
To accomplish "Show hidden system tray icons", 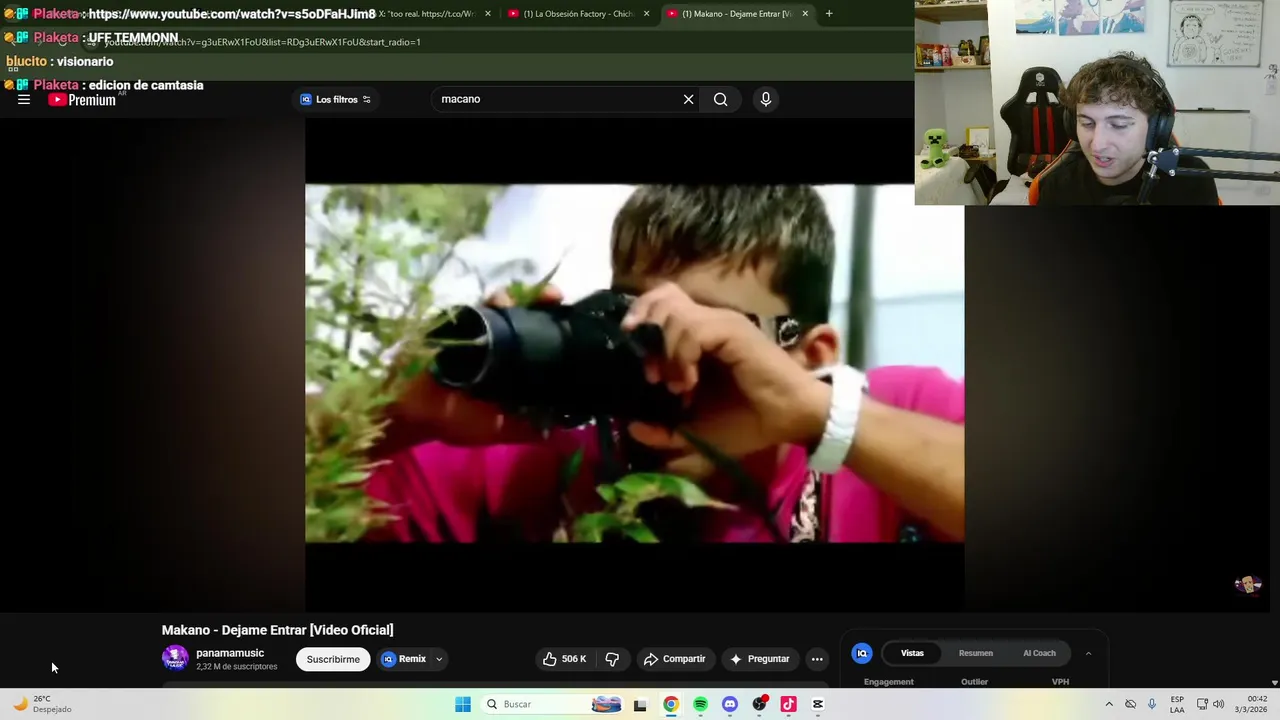I will (1109, 704).
